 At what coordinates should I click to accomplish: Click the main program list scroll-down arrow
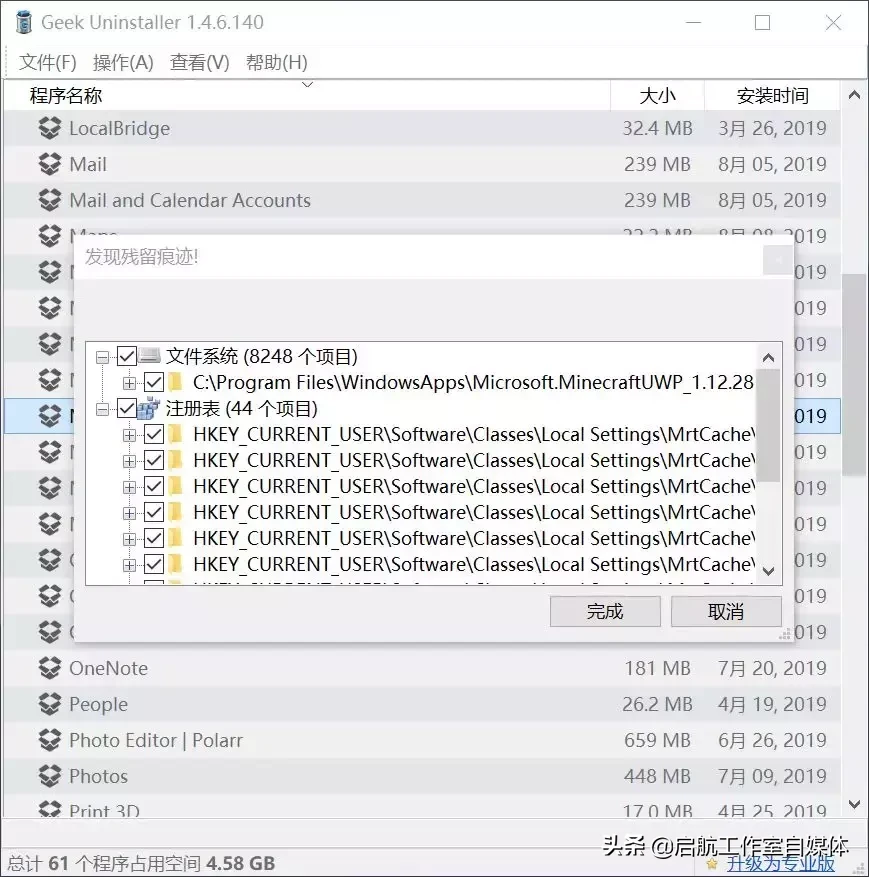click(854, 804)
